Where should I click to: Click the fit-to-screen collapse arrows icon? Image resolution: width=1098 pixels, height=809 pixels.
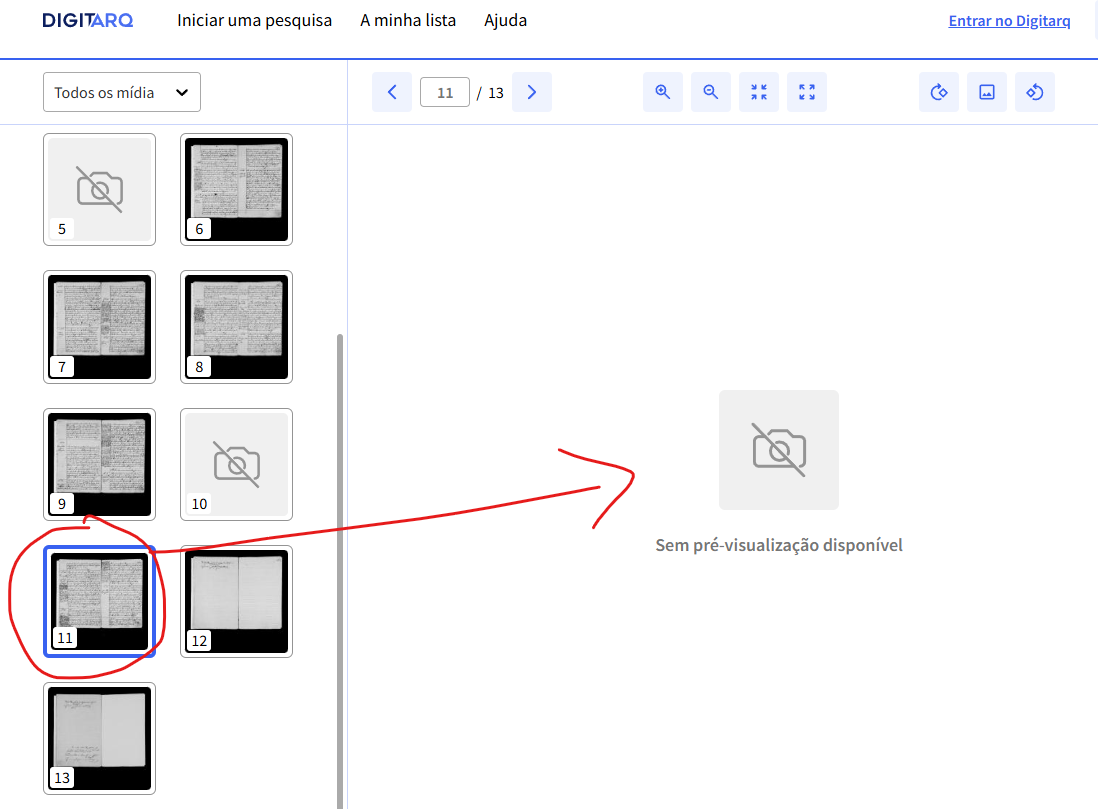(758, 92)
